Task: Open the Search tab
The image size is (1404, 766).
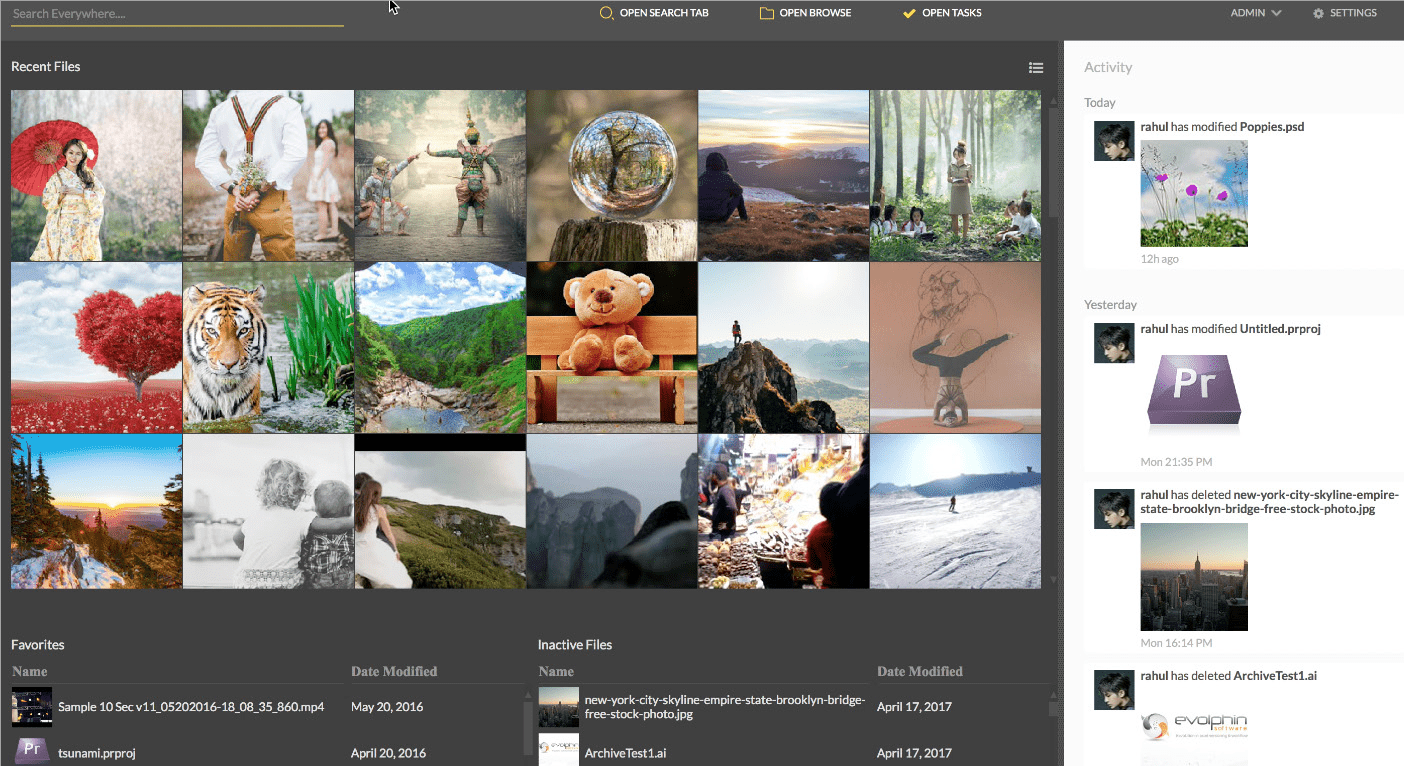Action: 653,13
